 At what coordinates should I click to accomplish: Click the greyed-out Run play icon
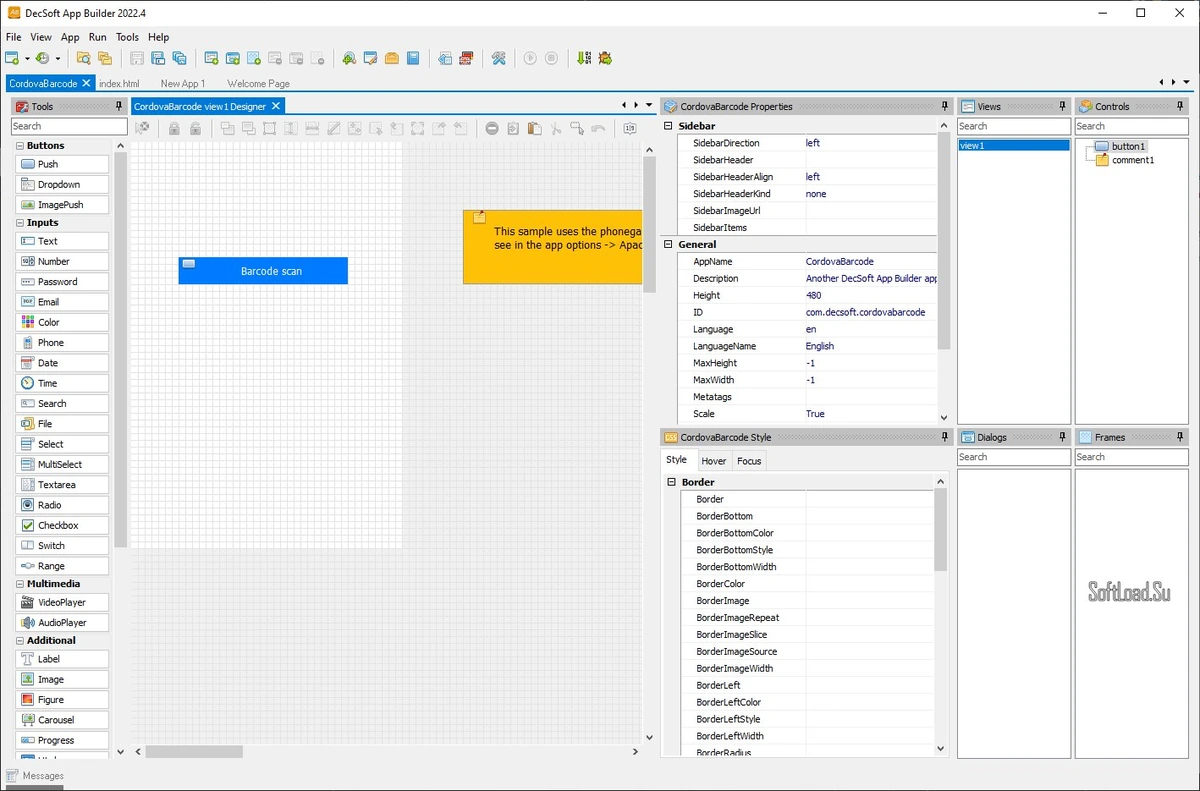[530, 58]
